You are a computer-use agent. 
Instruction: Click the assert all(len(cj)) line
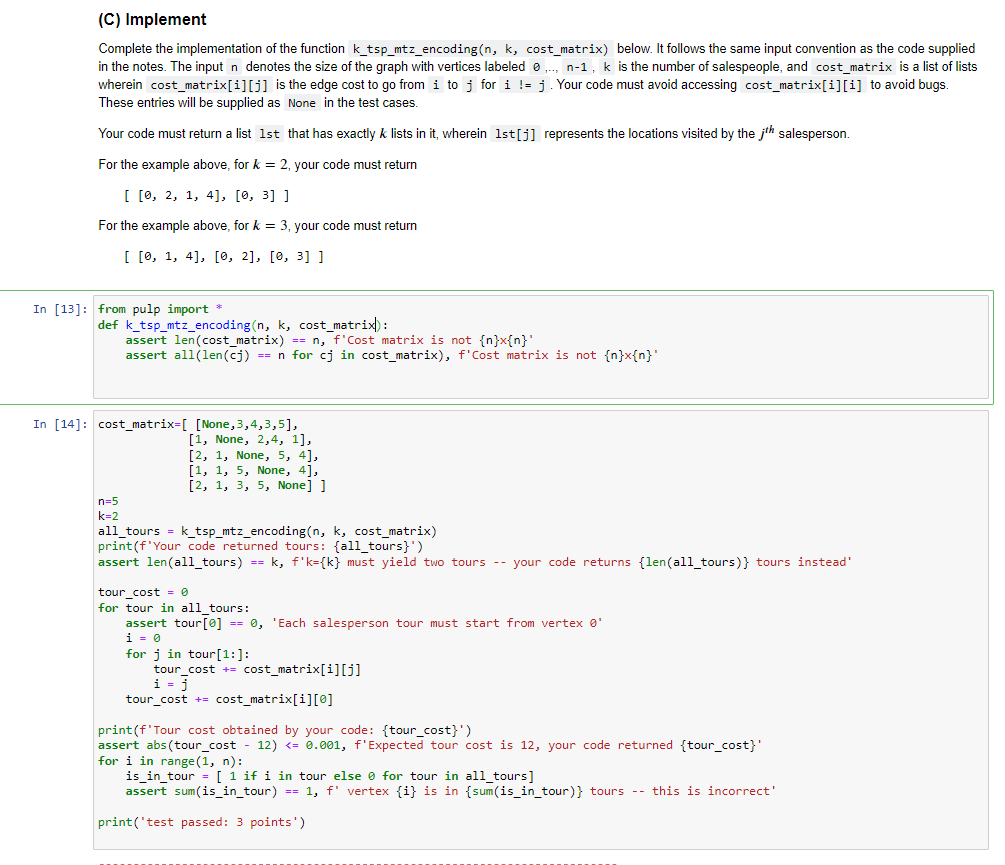click(x=290, y=354)
